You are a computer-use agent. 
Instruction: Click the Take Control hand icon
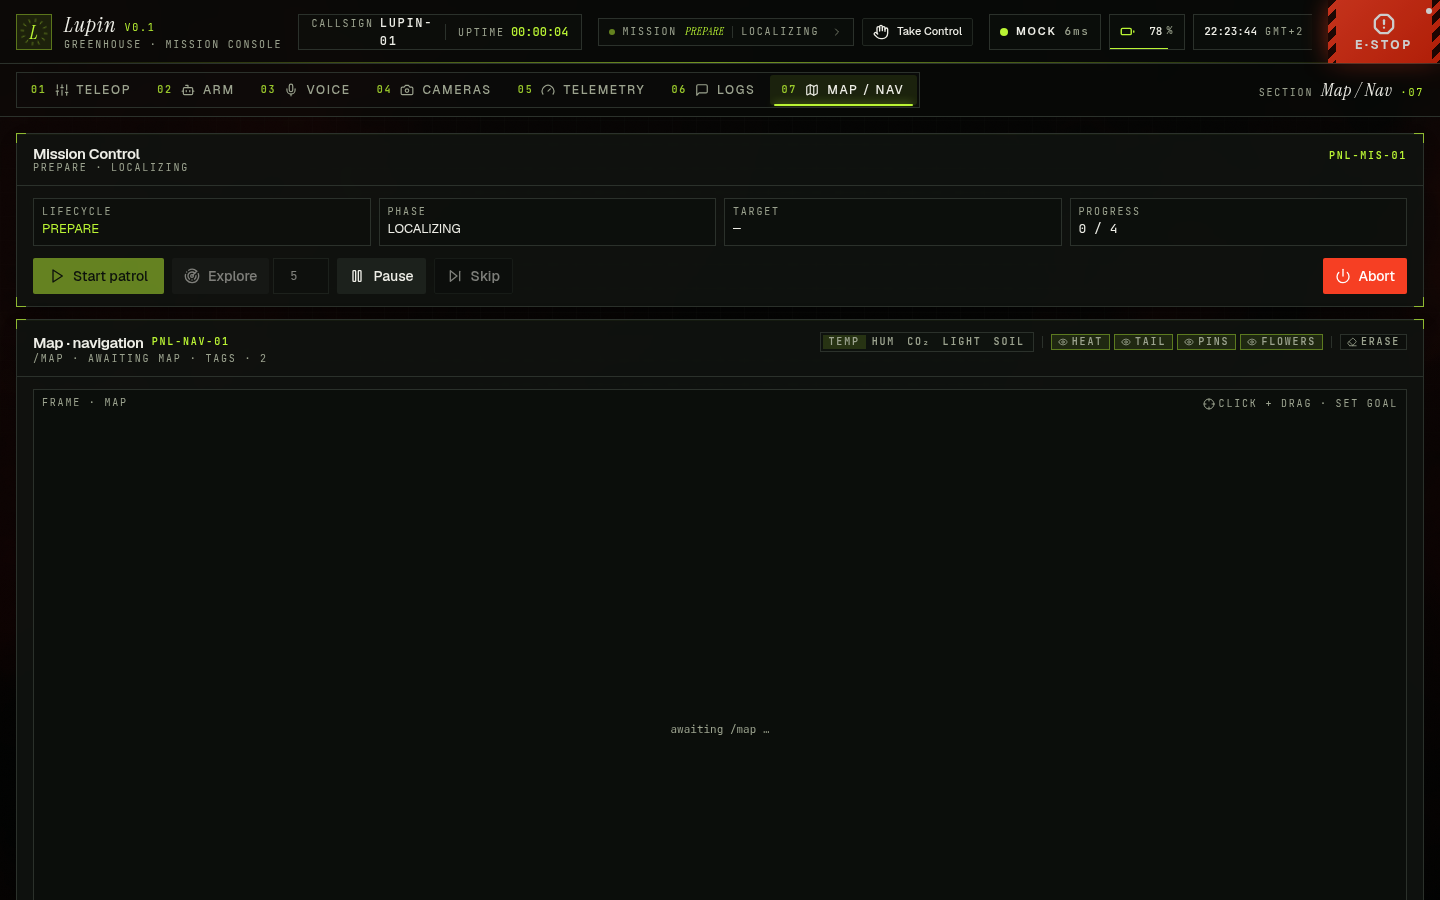click(x=881, y=32)
